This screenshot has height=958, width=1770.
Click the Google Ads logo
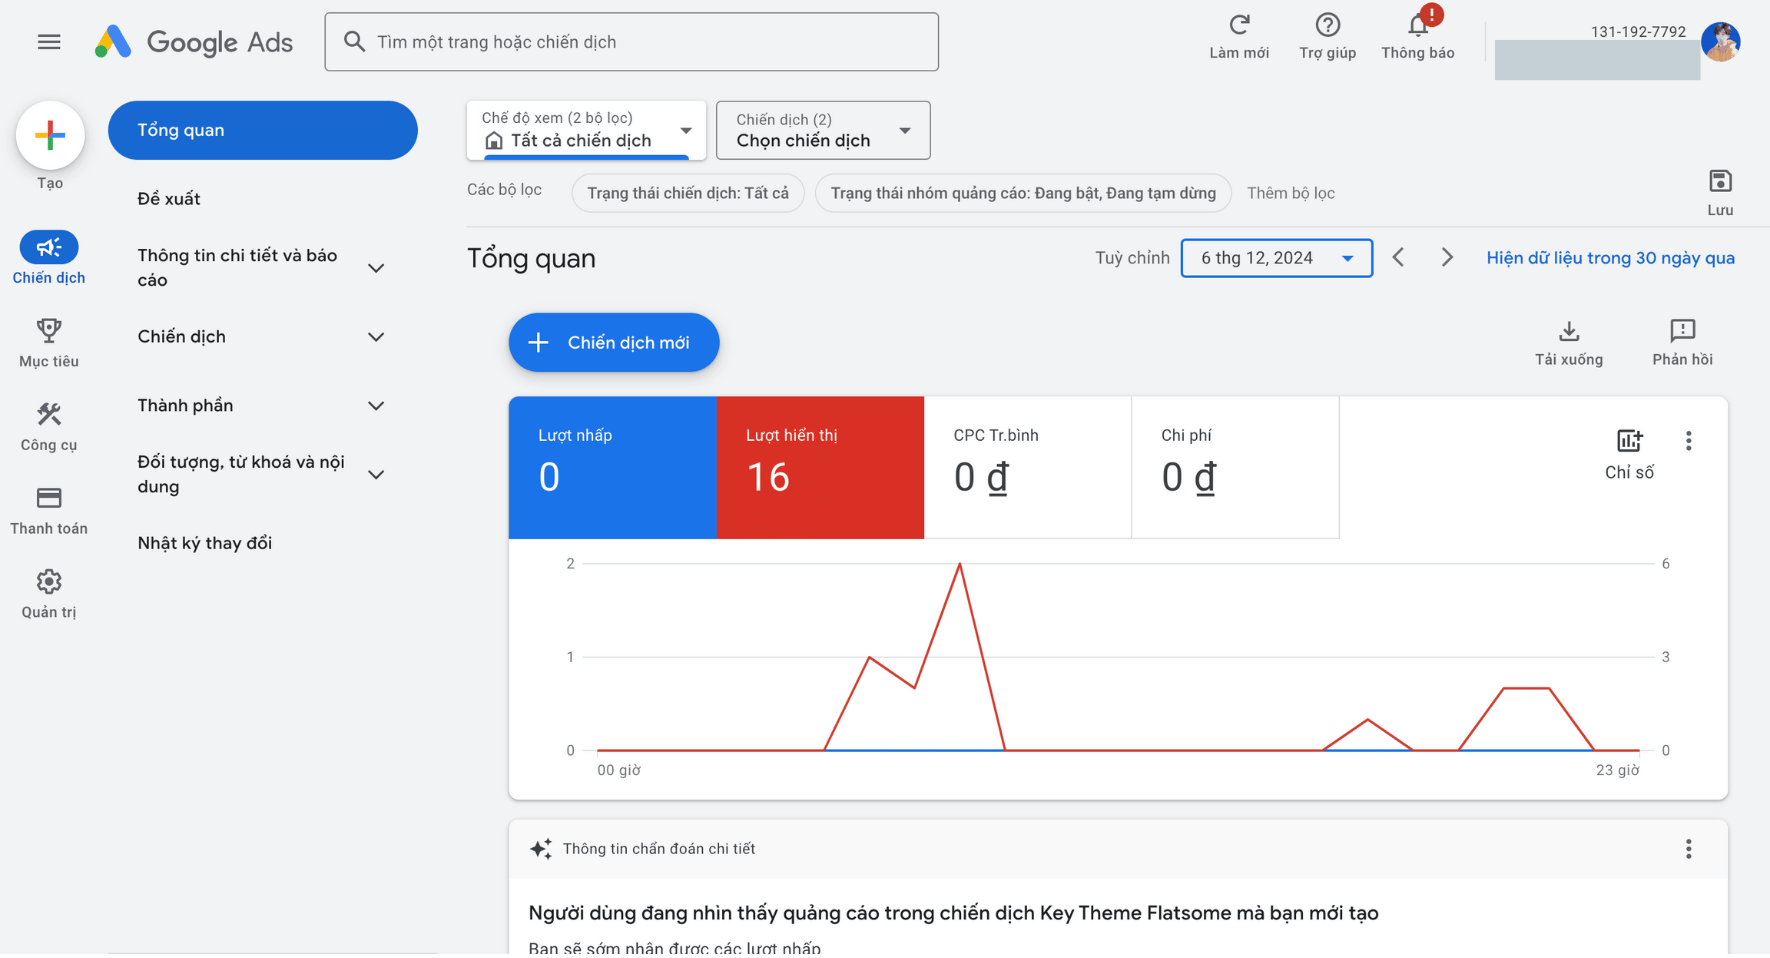[194, 42]
